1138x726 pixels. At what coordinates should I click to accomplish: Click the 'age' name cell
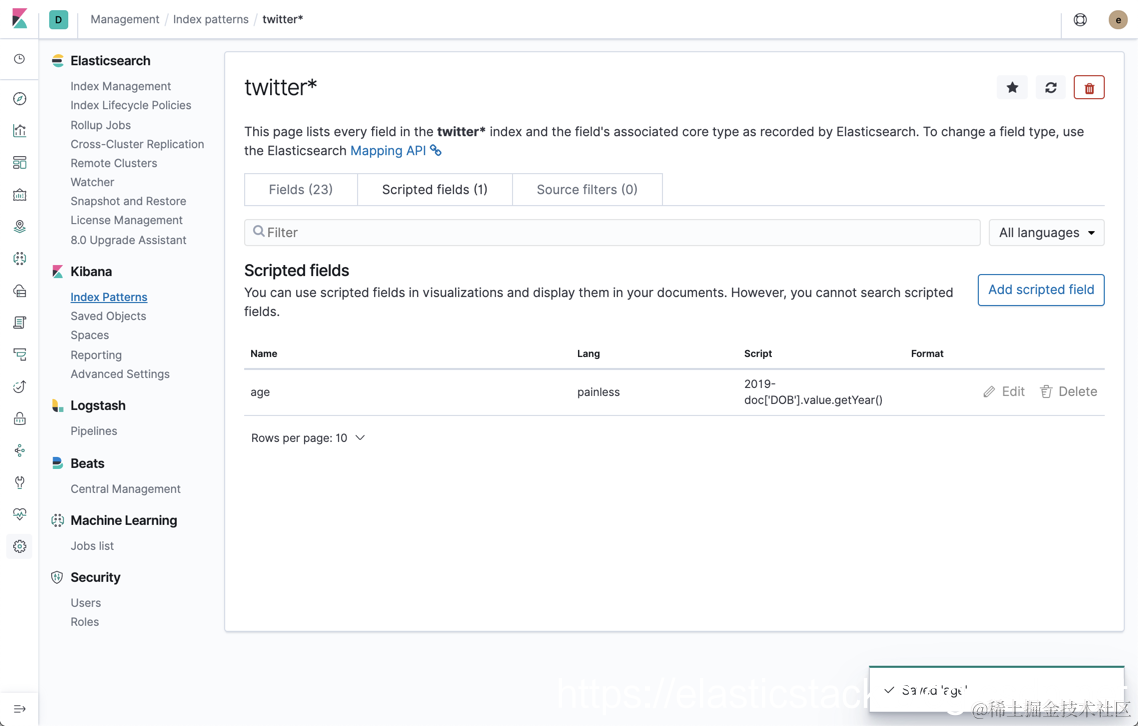260,392
